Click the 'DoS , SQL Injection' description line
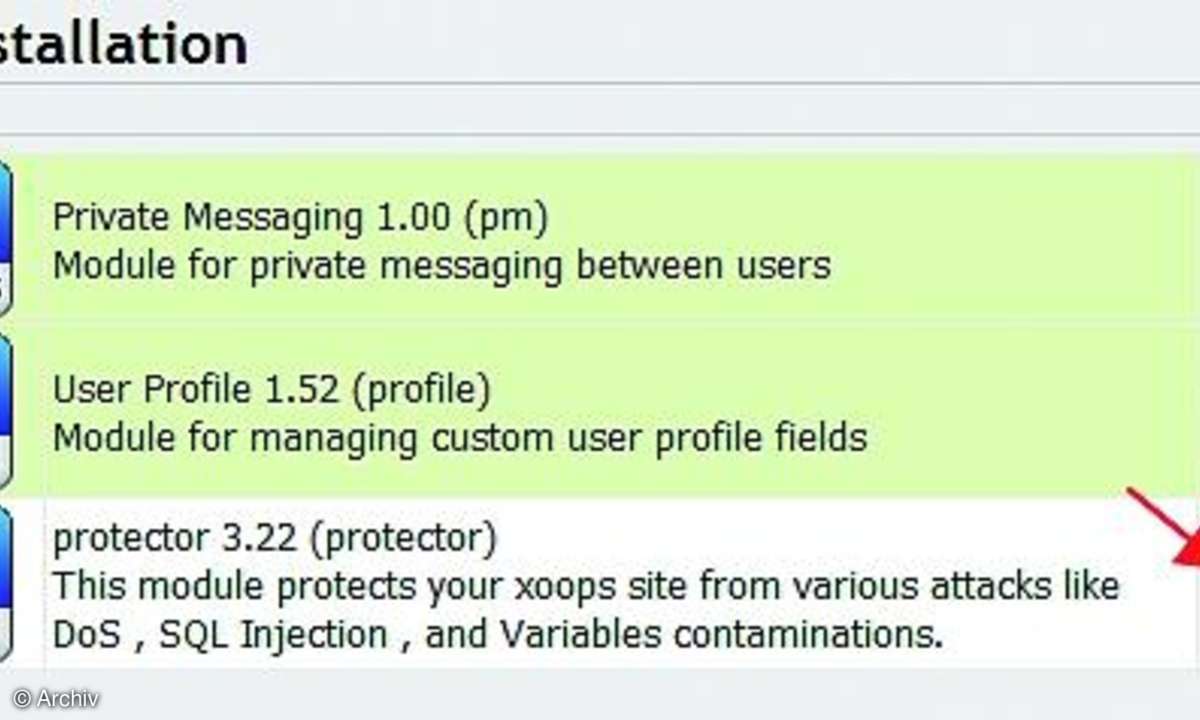The width and height of the screenshot is (1200, 720). [498, 634]
